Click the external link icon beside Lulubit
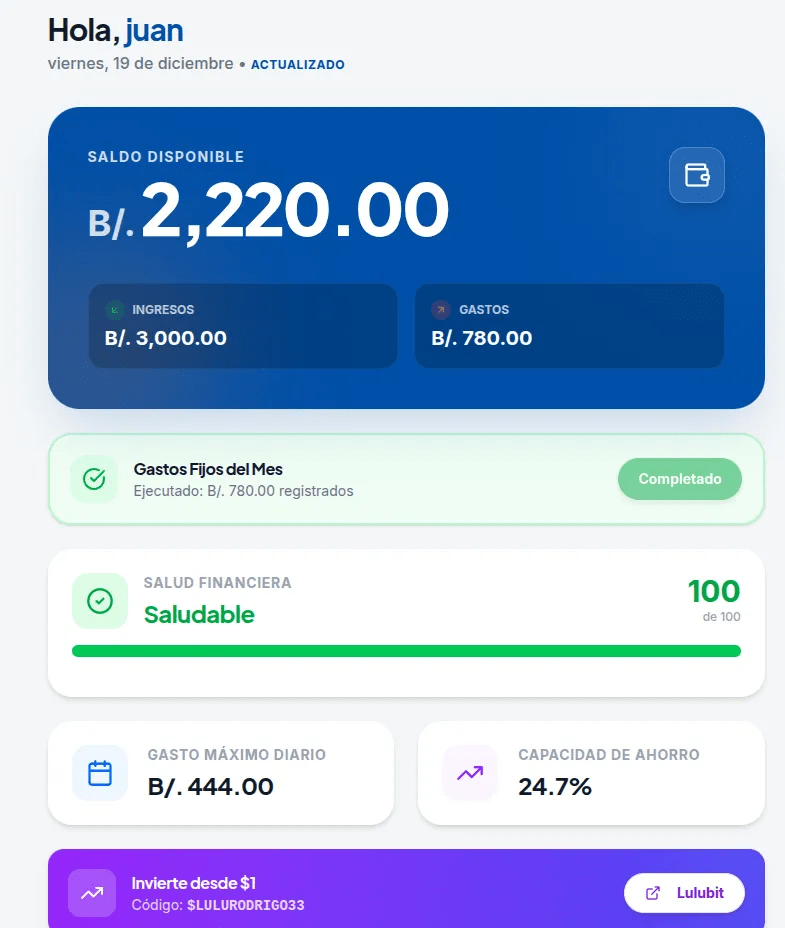The width and height of the screenshot is (785, 928). click(x=653, y=893)
